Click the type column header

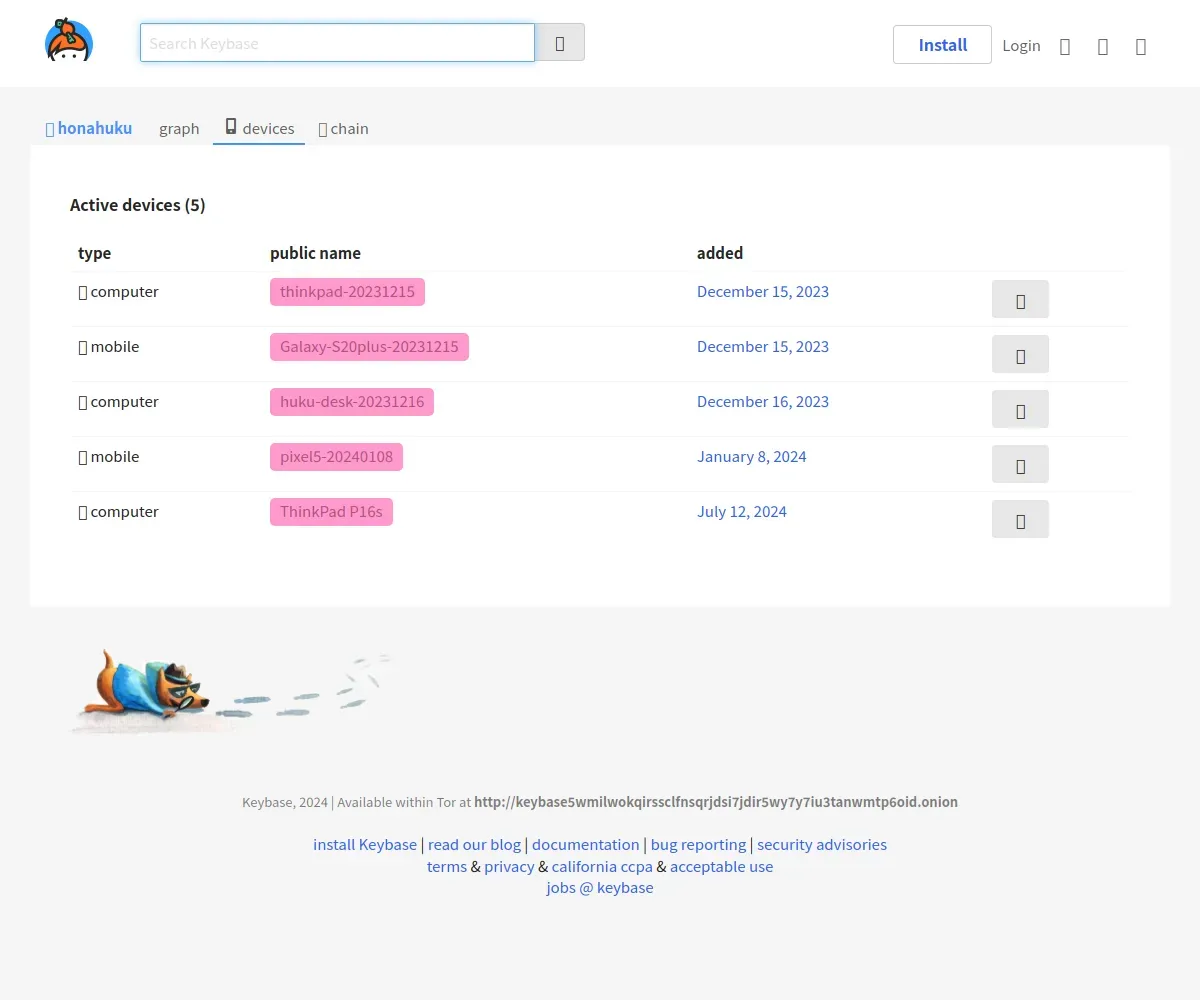(x=94, y=253)
